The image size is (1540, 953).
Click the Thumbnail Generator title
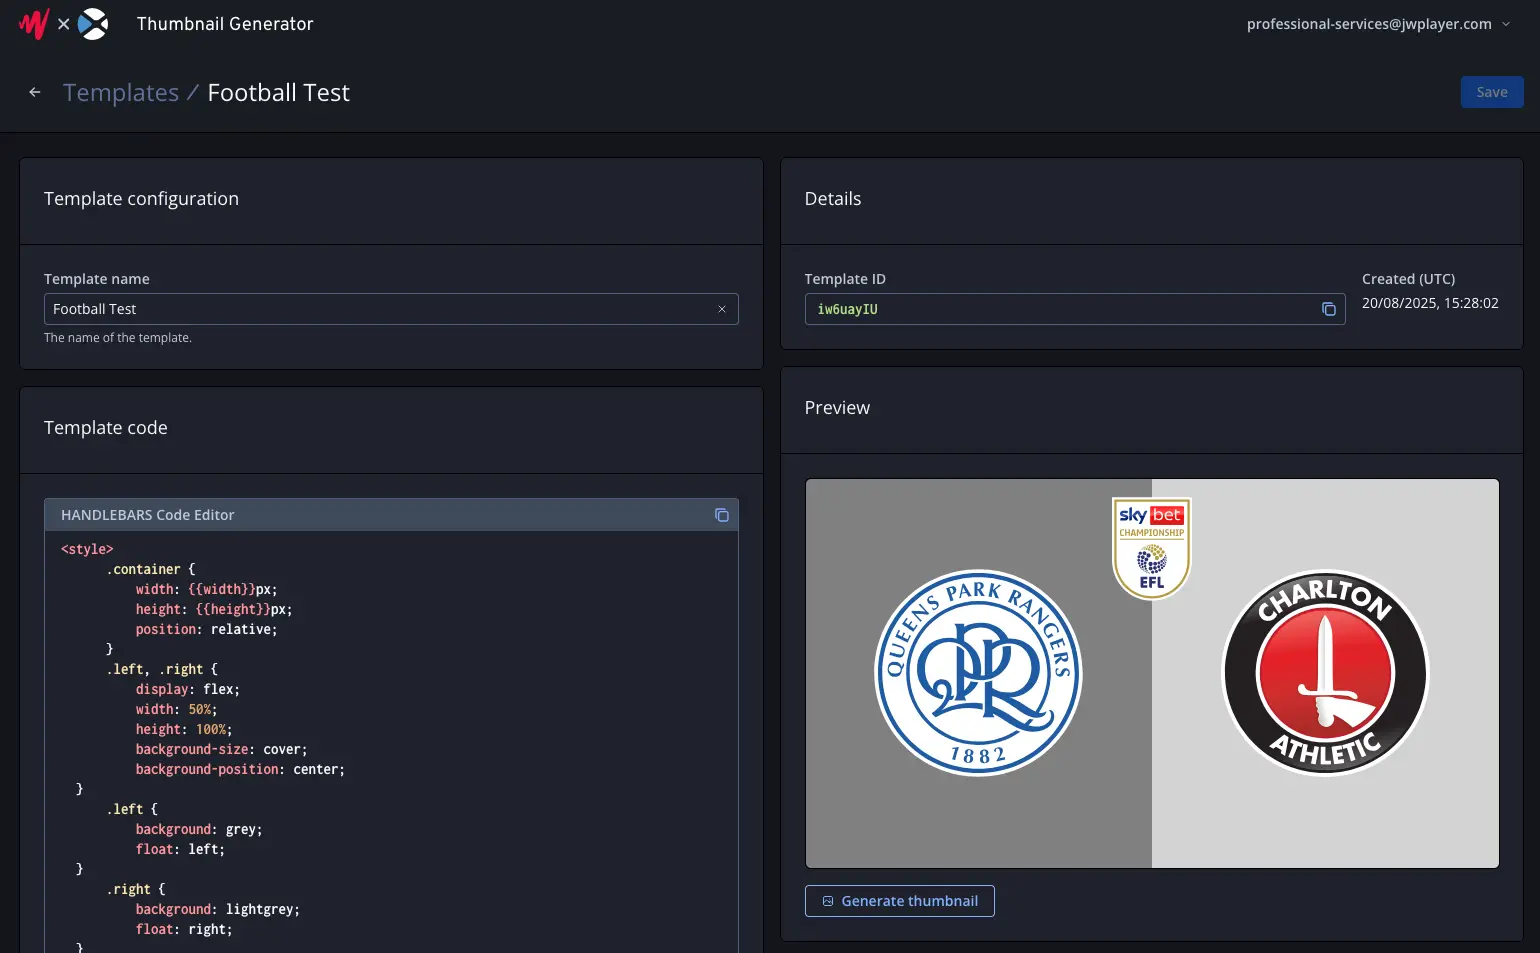click(225, 24)
